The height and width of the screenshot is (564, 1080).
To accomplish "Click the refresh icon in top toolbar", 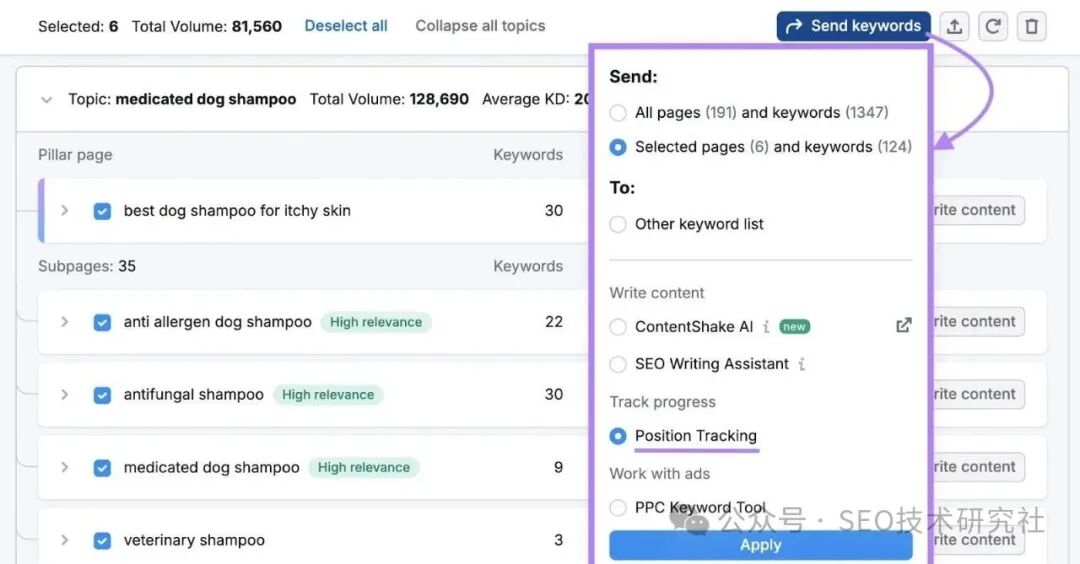I will point(993,27).
